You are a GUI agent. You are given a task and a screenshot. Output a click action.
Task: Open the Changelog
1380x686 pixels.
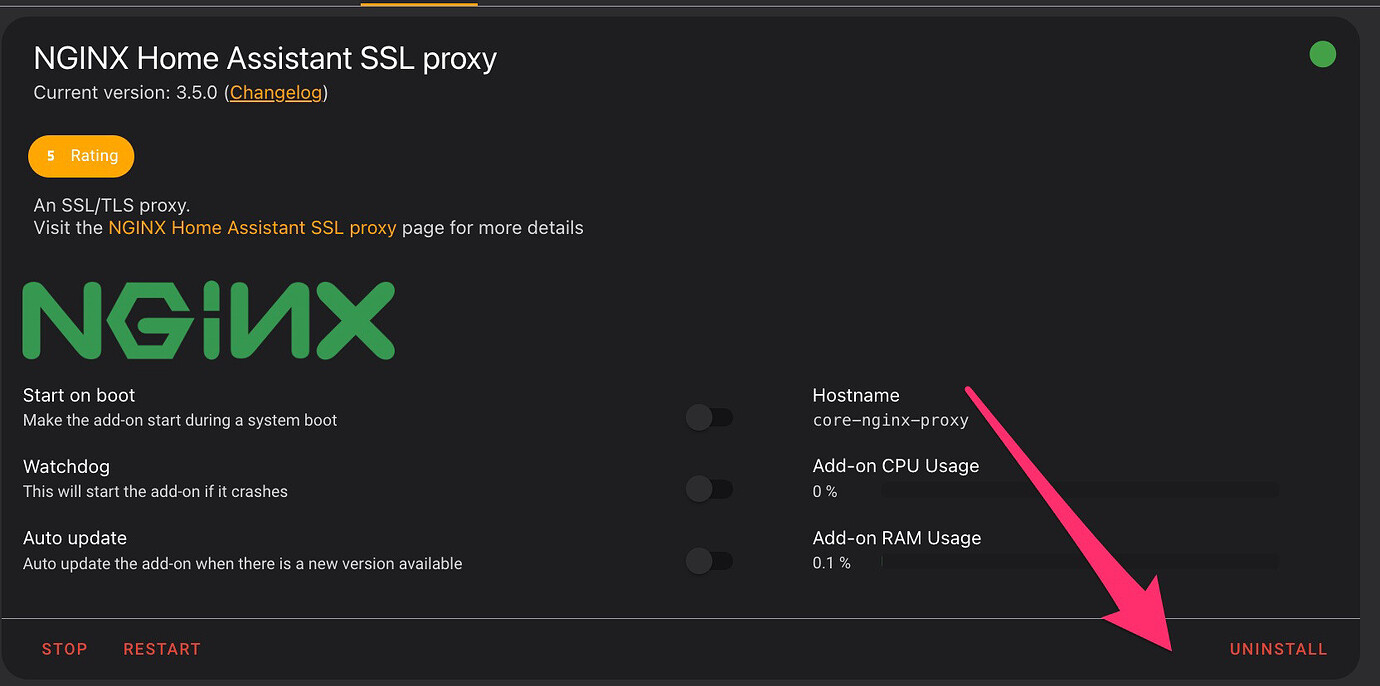click(x=276, y=92)
